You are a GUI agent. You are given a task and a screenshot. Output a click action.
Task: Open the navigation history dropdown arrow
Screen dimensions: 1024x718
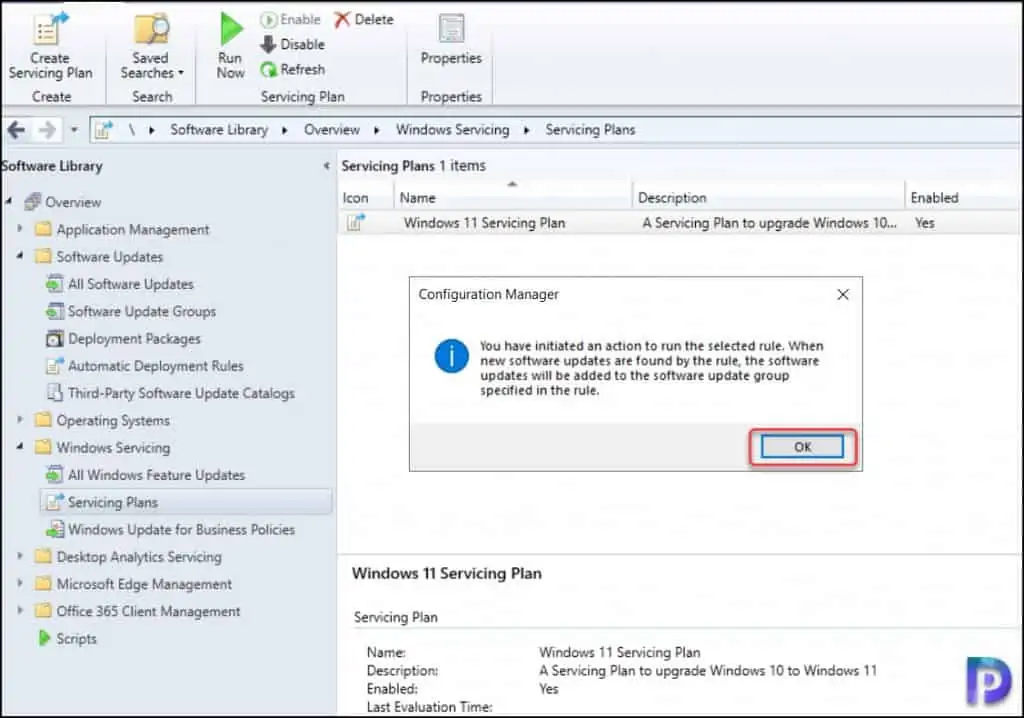point(74,130)
